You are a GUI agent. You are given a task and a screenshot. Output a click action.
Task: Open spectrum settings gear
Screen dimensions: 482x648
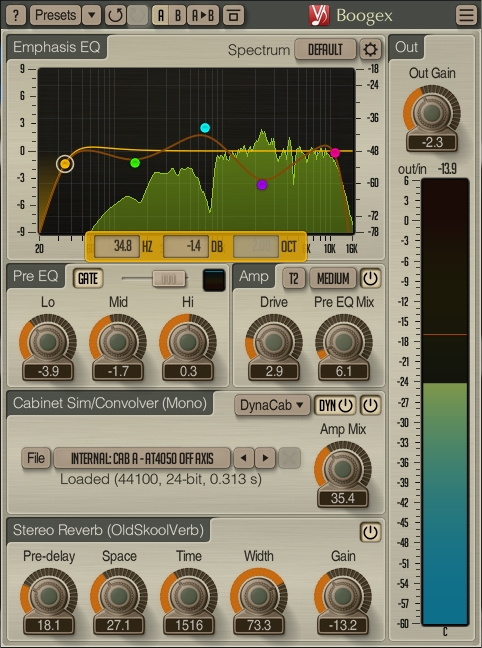pos(370,50)
